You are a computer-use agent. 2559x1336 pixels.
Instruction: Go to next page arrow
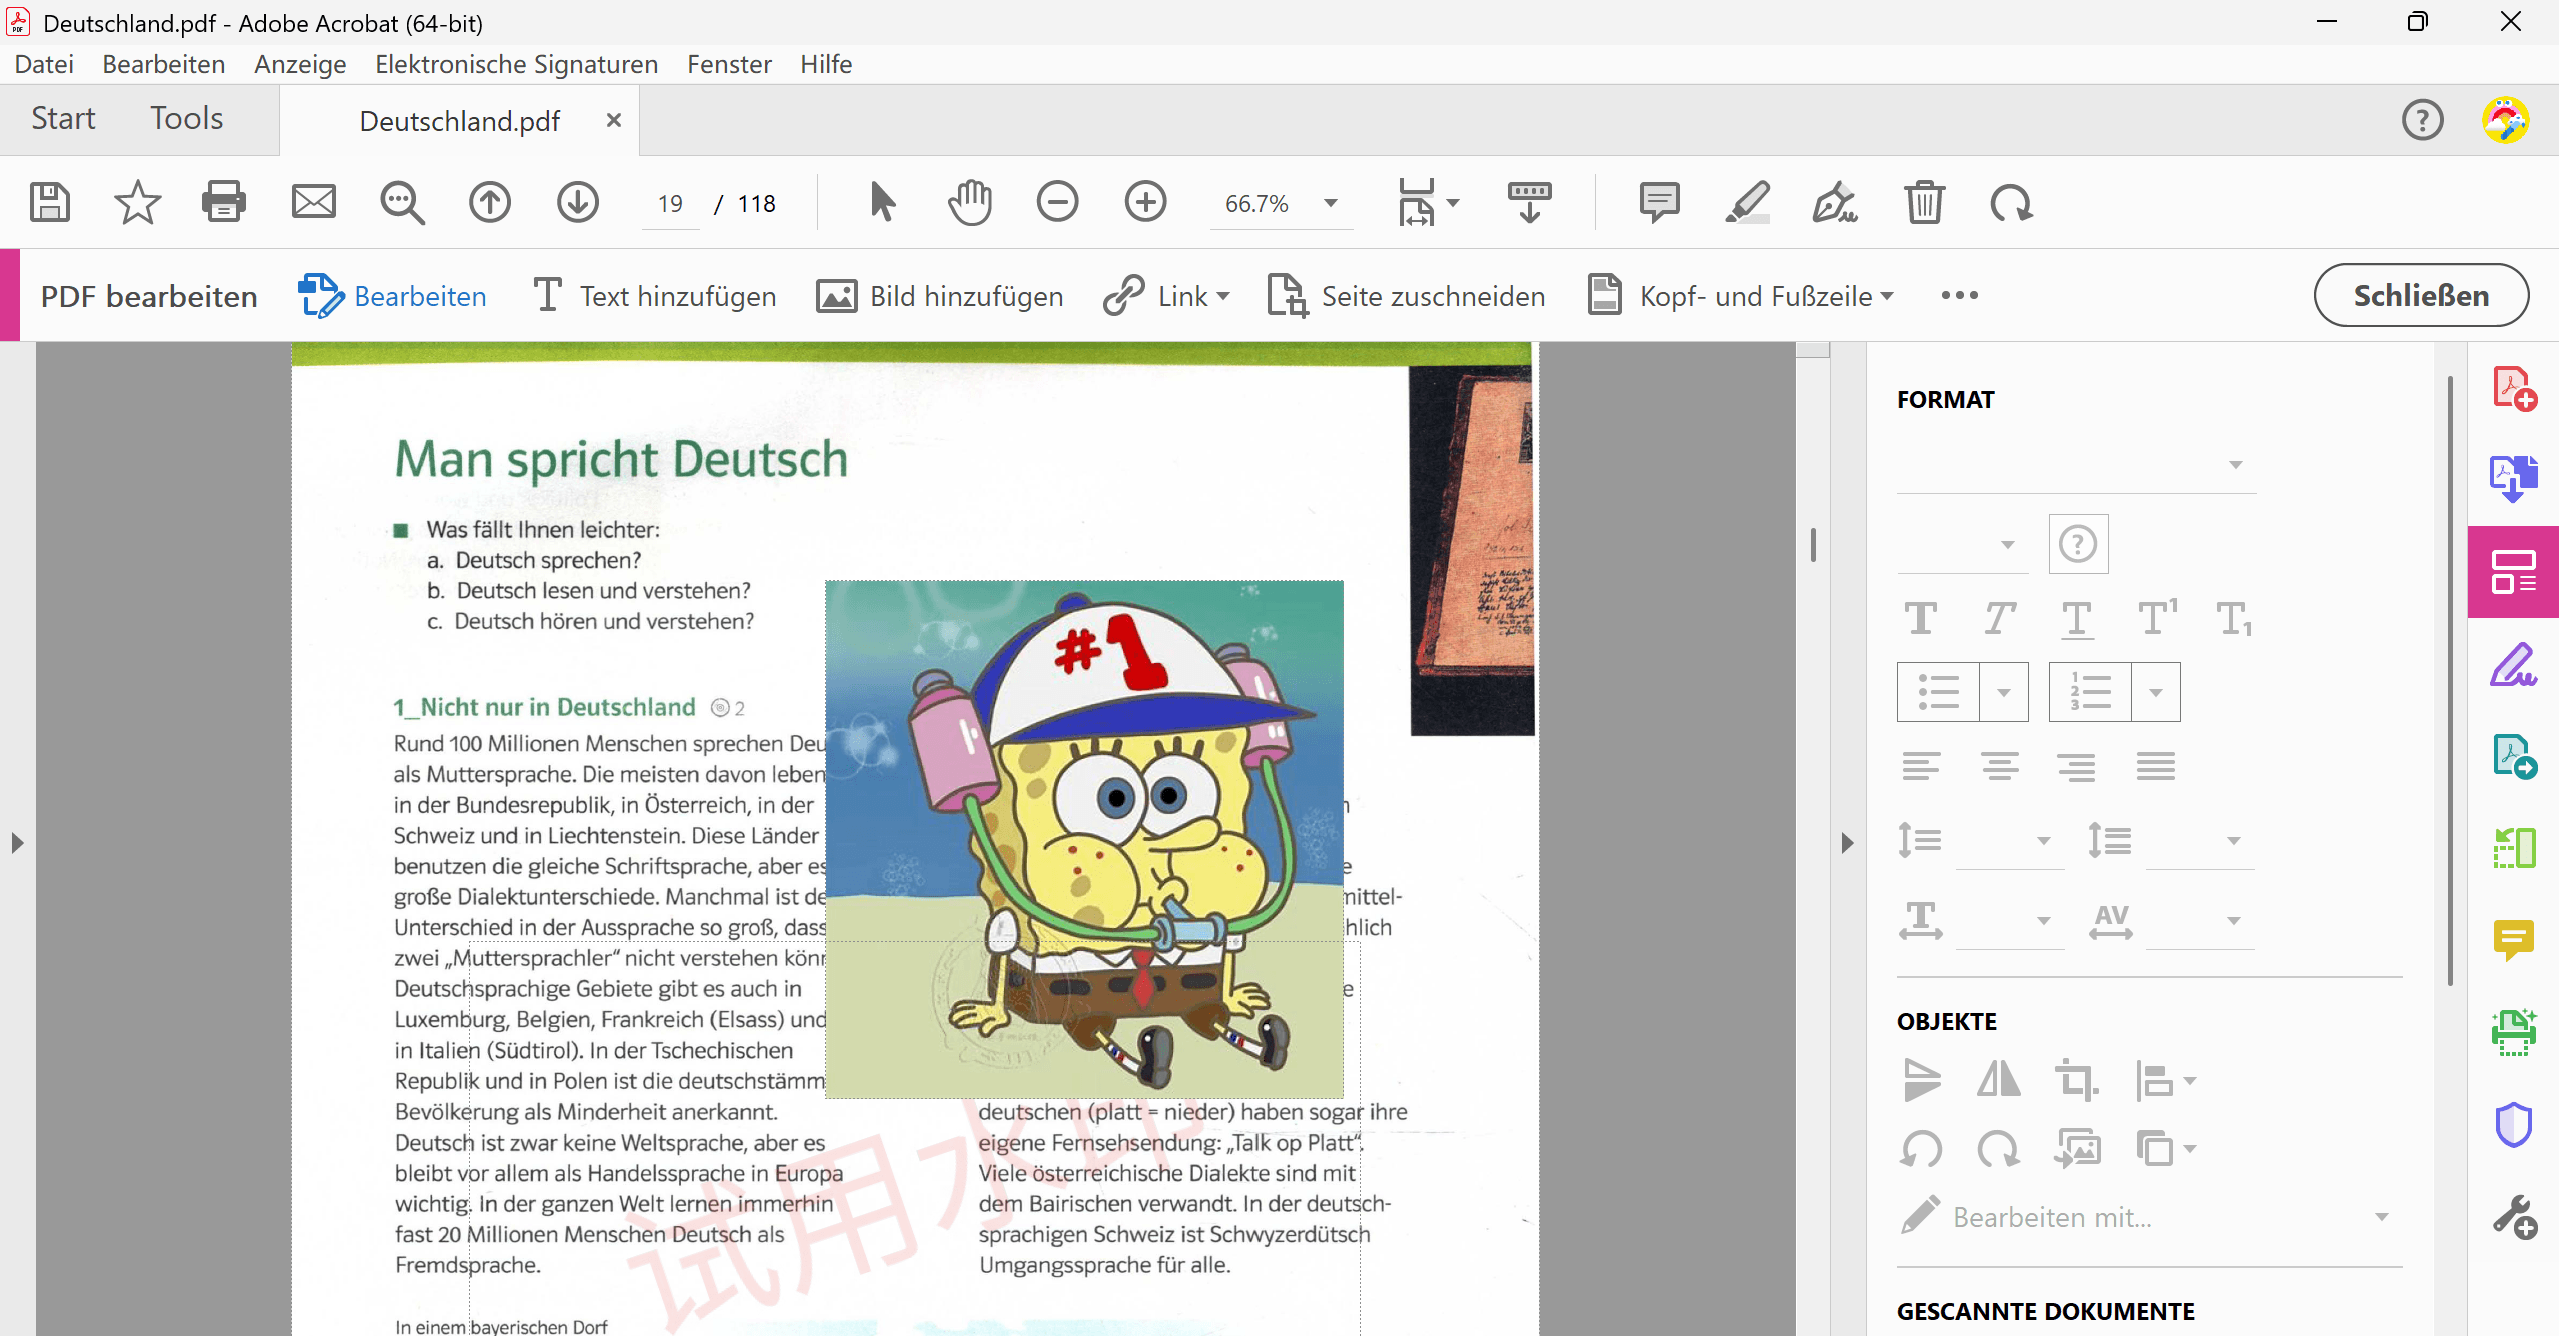point(578,203)
